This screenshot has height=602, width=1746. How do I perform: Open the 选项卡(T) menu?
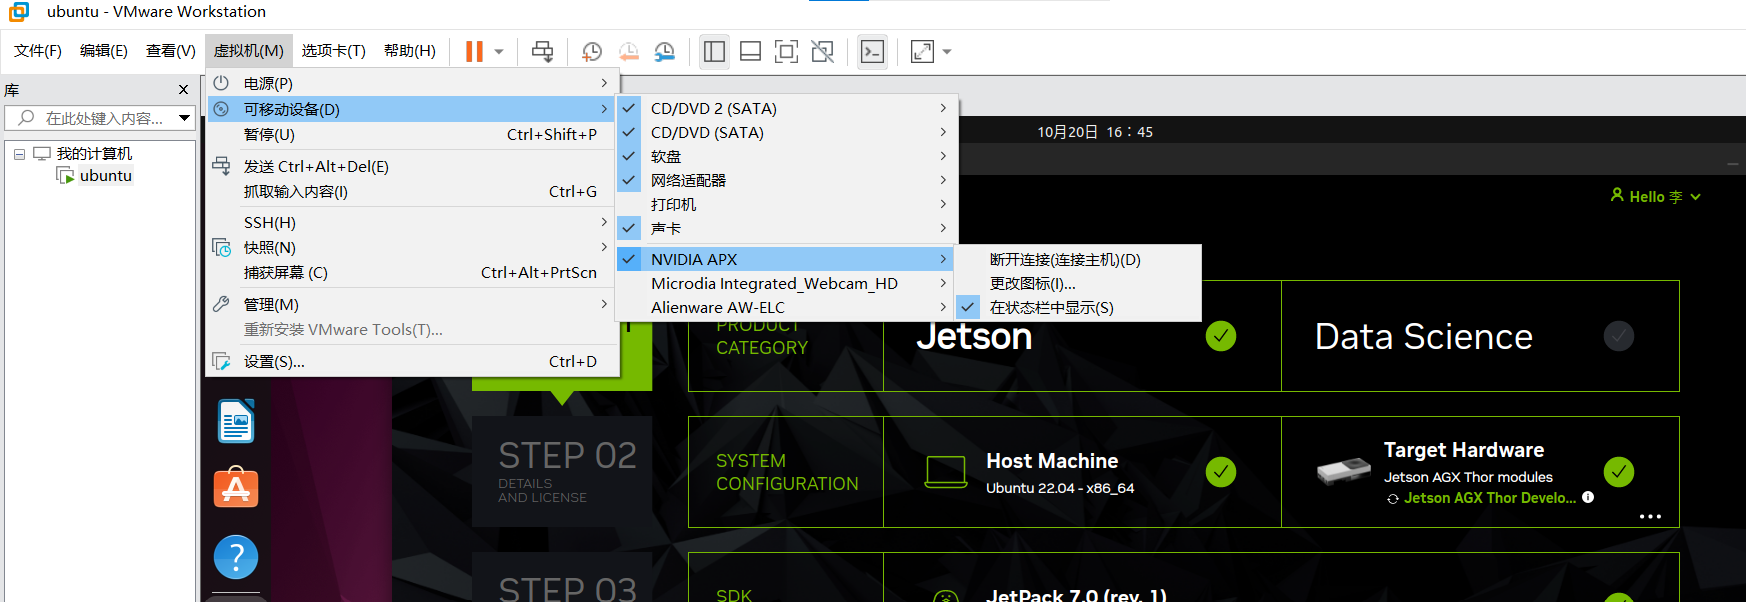[x=334, y=51]
